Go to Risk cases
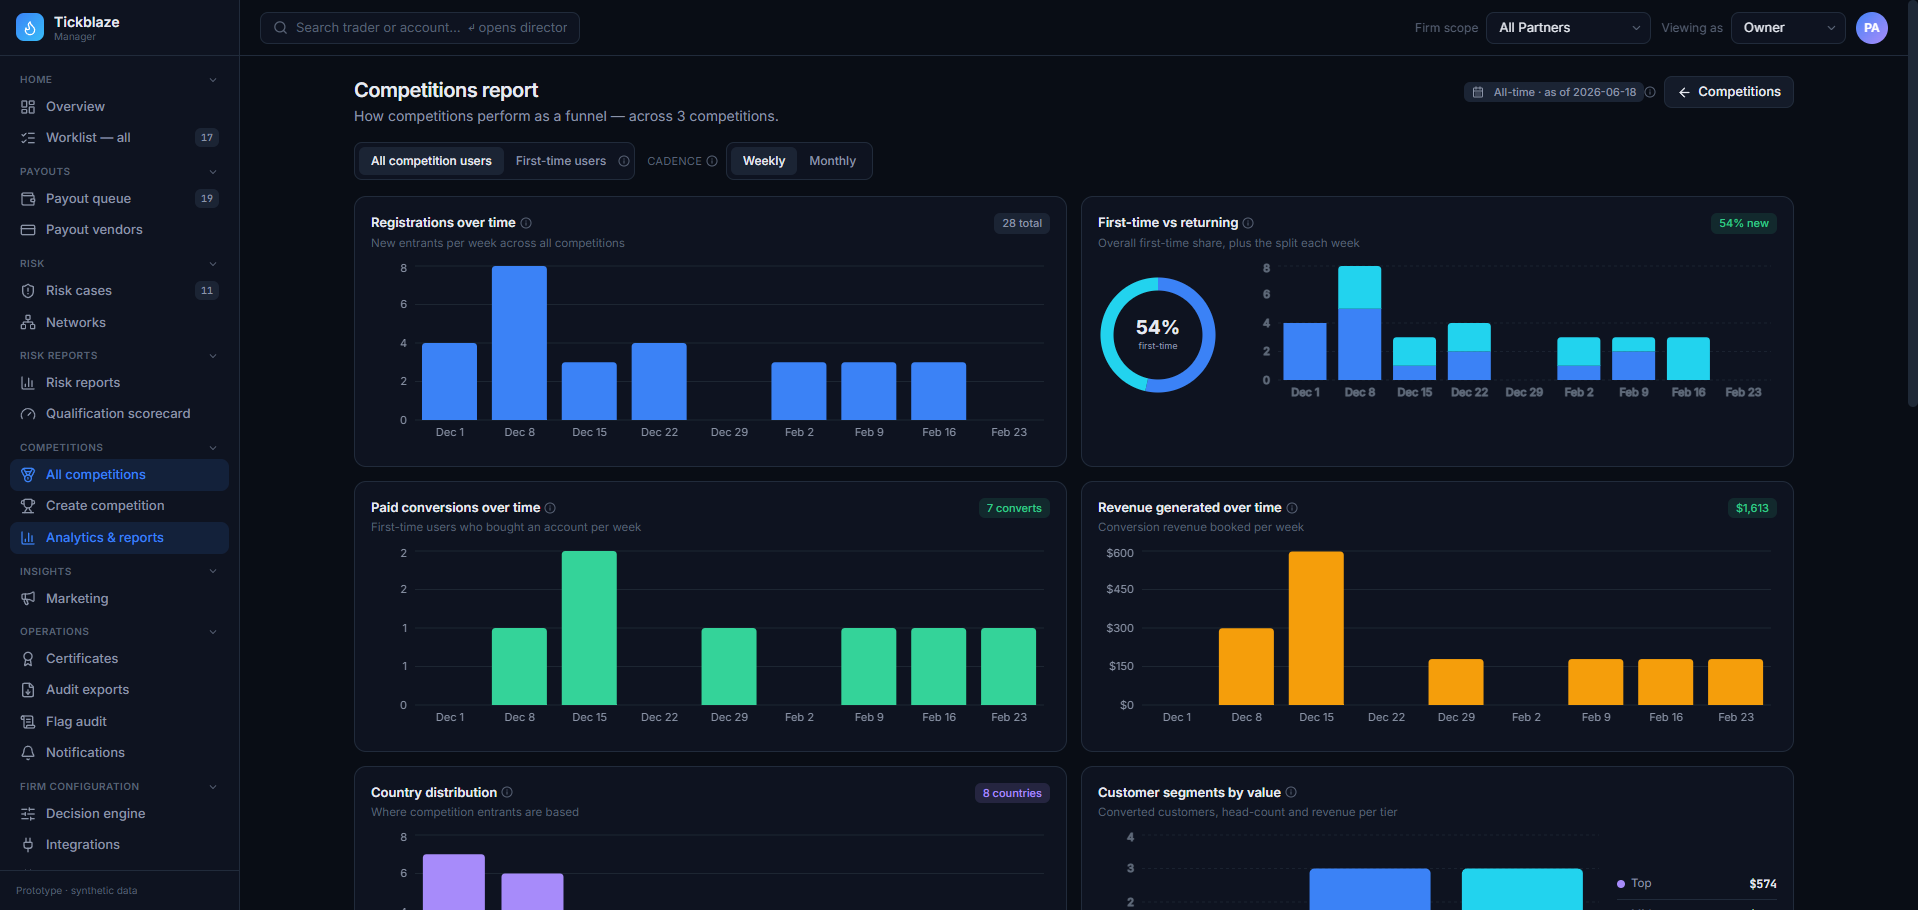This screenshot has height=910, width=1918. [x=119, y=291]
